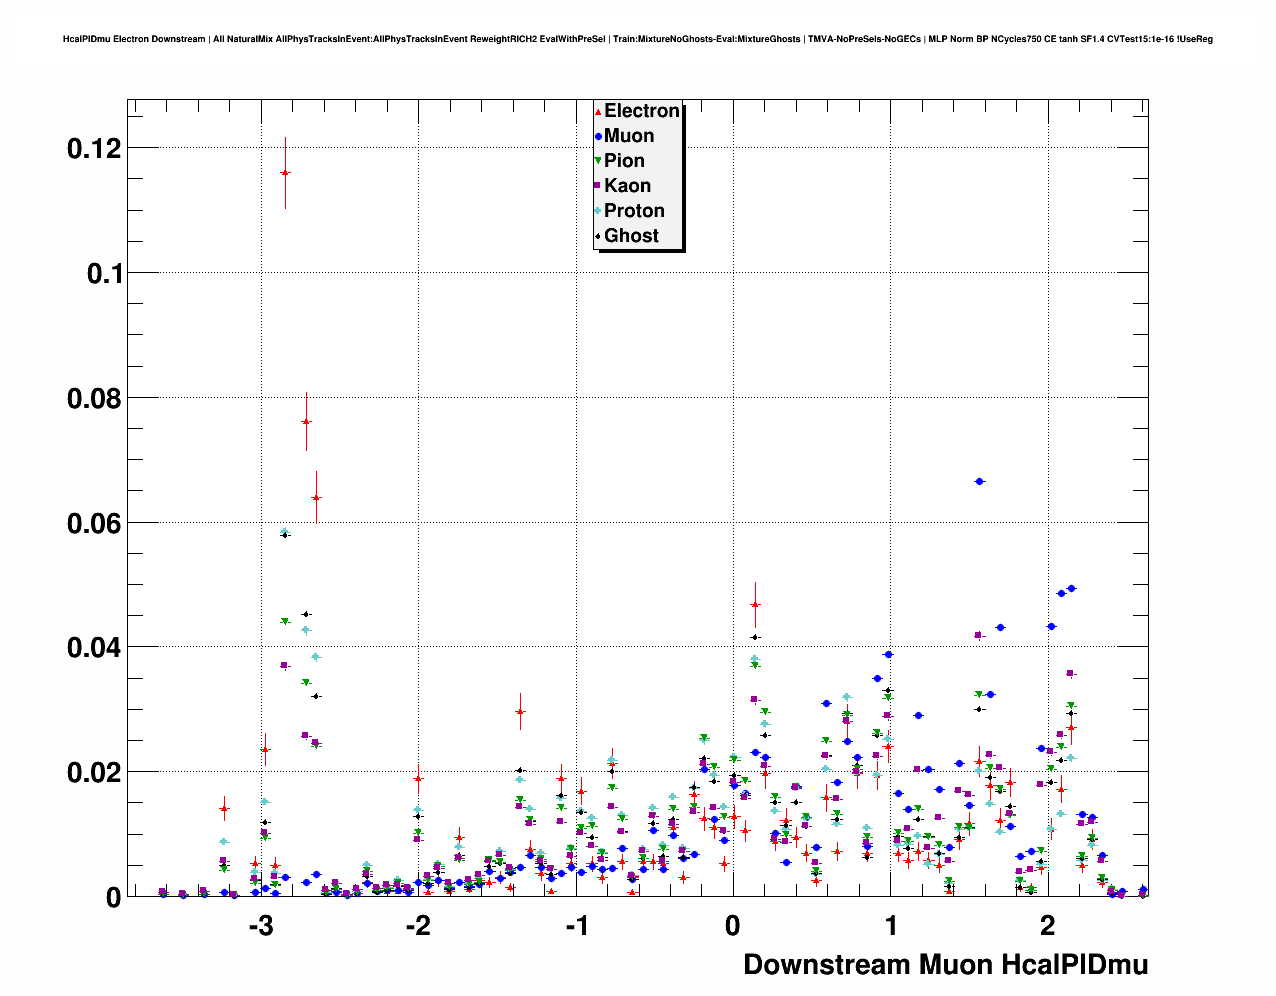
Task: Click the x-axis title Downstream Muon HcalPIDmu
Action: (x=945, y=964)
